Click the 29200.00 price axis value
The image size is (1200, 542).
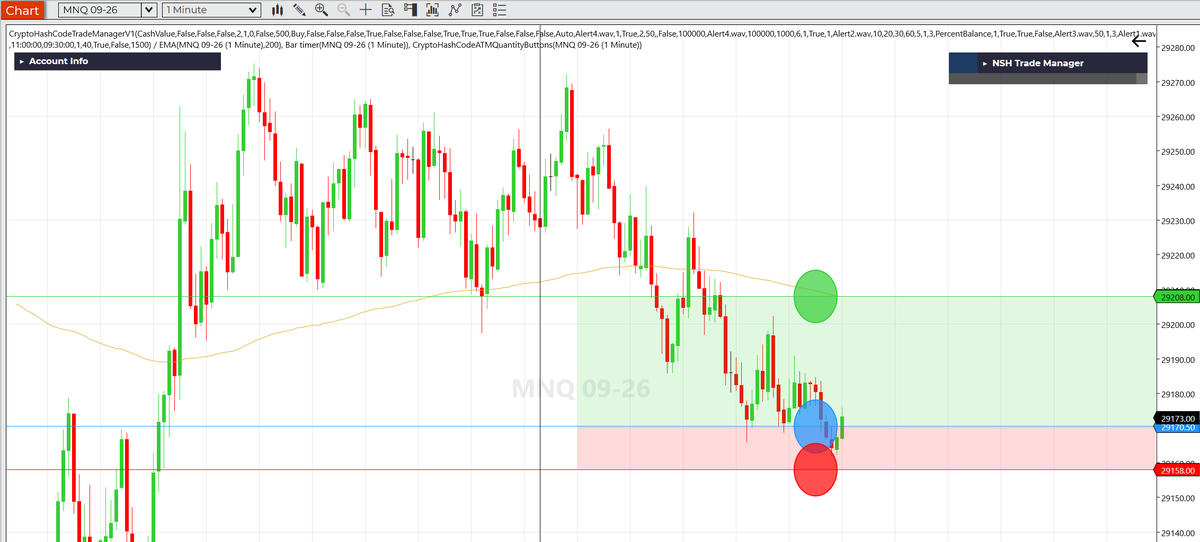point(1179,325)
